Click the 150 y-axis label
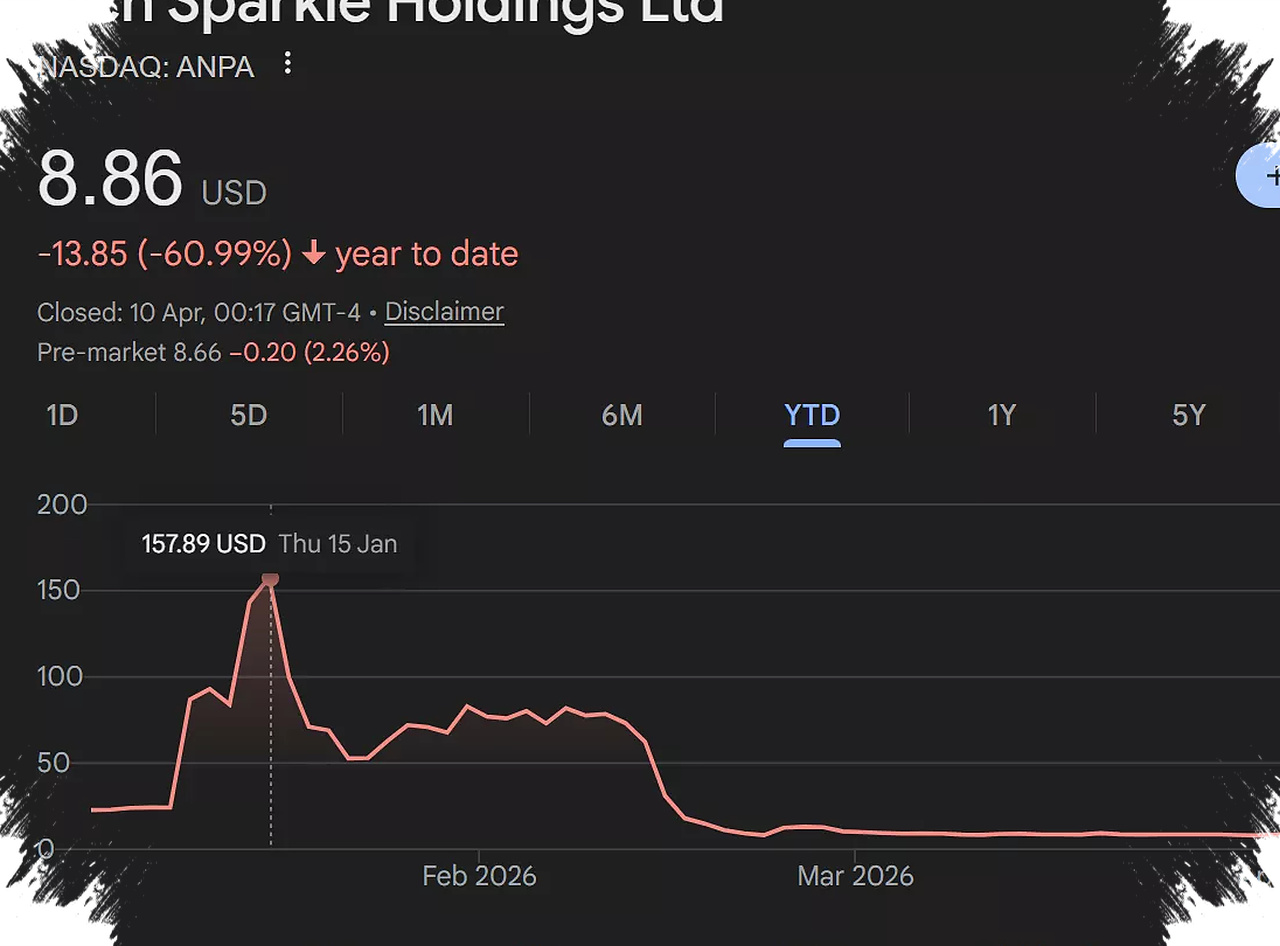1280x946 pixels. click(58, 590)
